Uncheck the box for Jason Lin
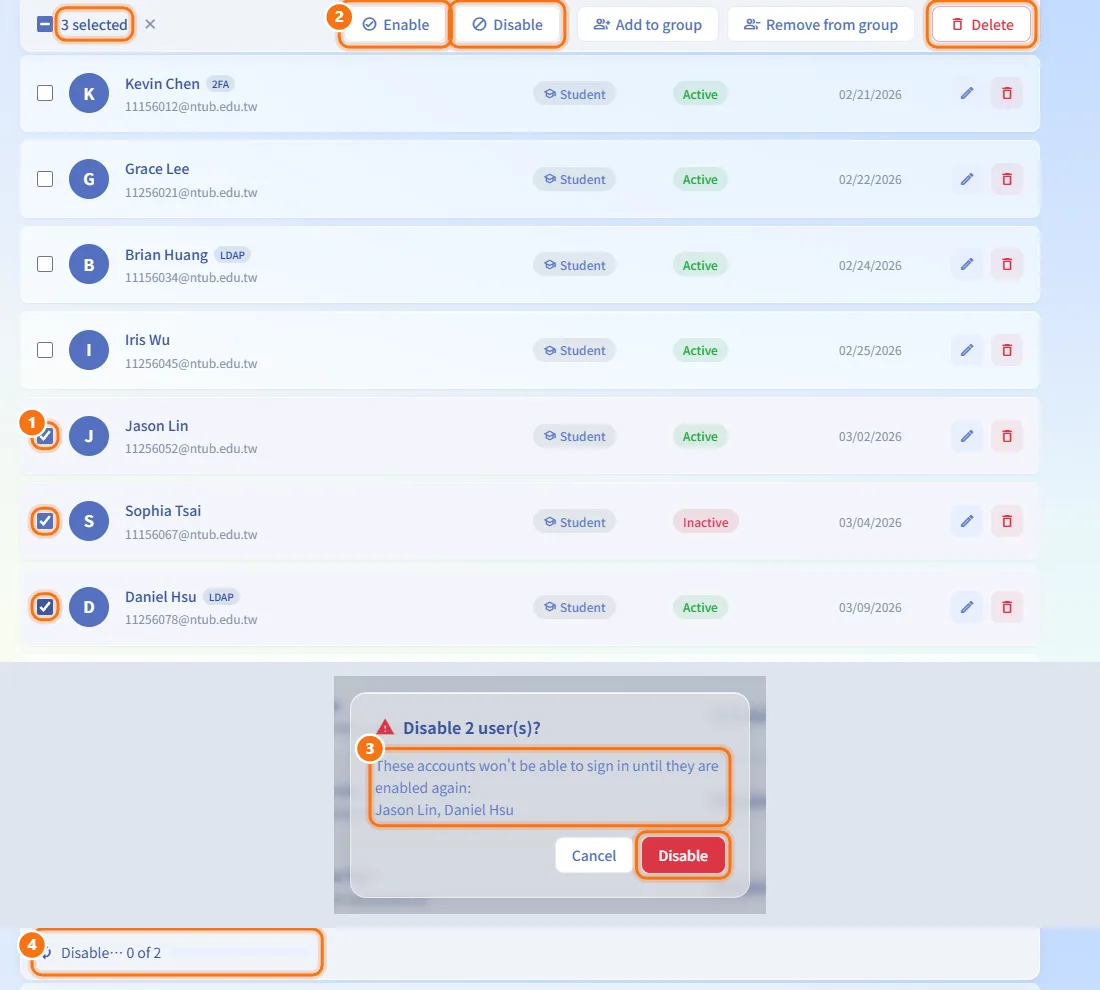Viewport: 1100px width, 990px height. tap(45, 436)
